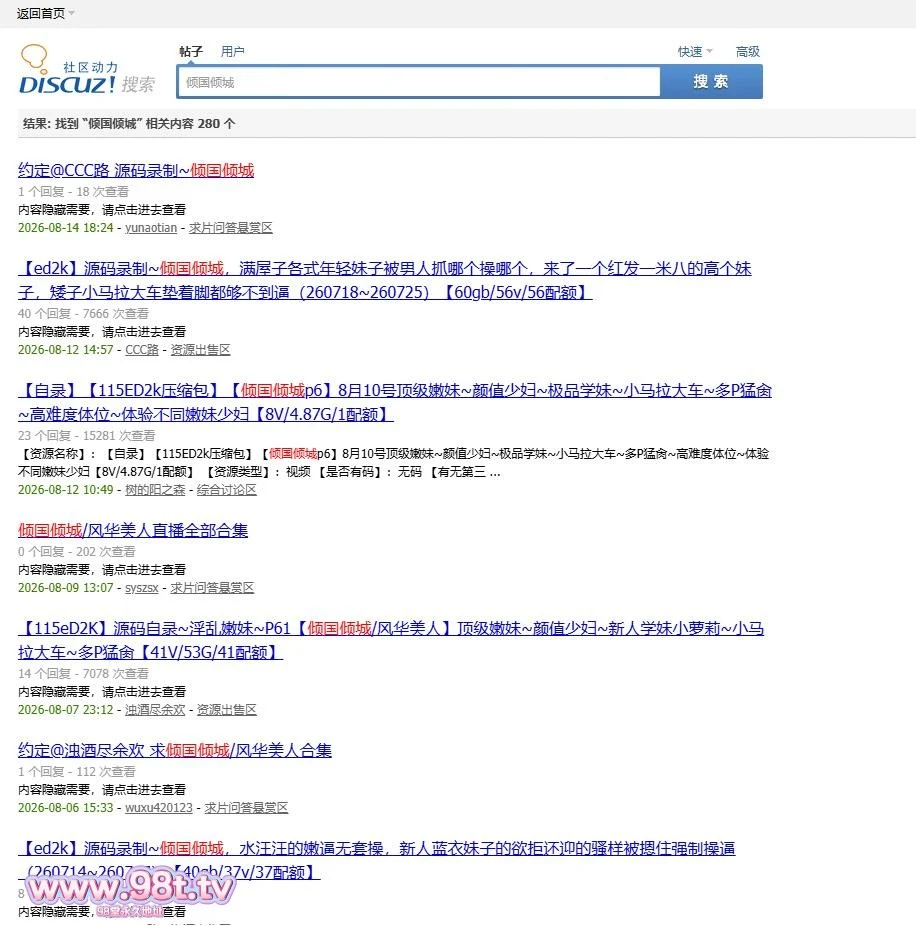Open result 倾国倾城/风华美人直播全部合集
This screenshot has height=926, width=916.
coord(133,530)
